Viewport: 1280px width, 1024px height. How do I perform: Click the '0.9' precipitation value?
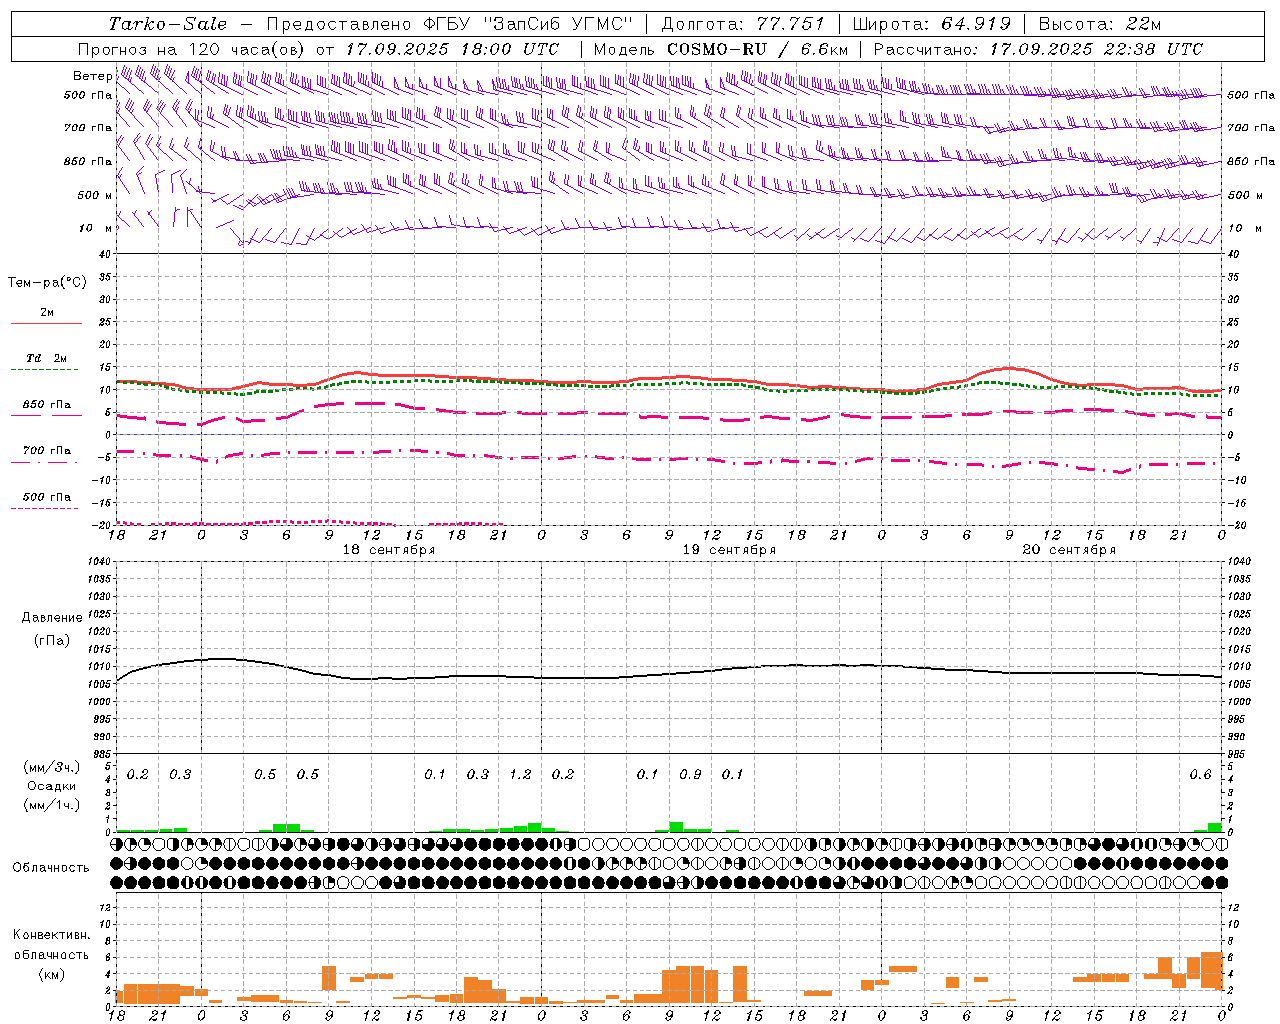point(690,775)
